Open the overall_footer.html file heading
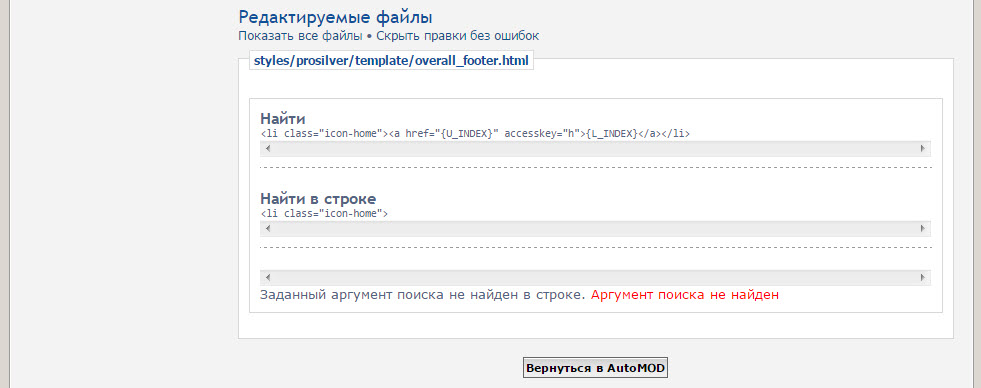Image resolution: width=981 pixels, height=388 pixels. pos(391,61)
